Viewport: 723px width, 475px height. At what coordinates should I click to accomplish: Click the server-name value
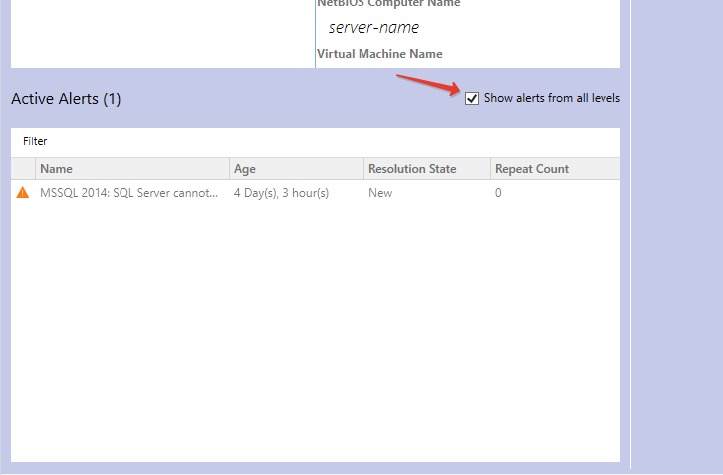[x=373, y=28]
